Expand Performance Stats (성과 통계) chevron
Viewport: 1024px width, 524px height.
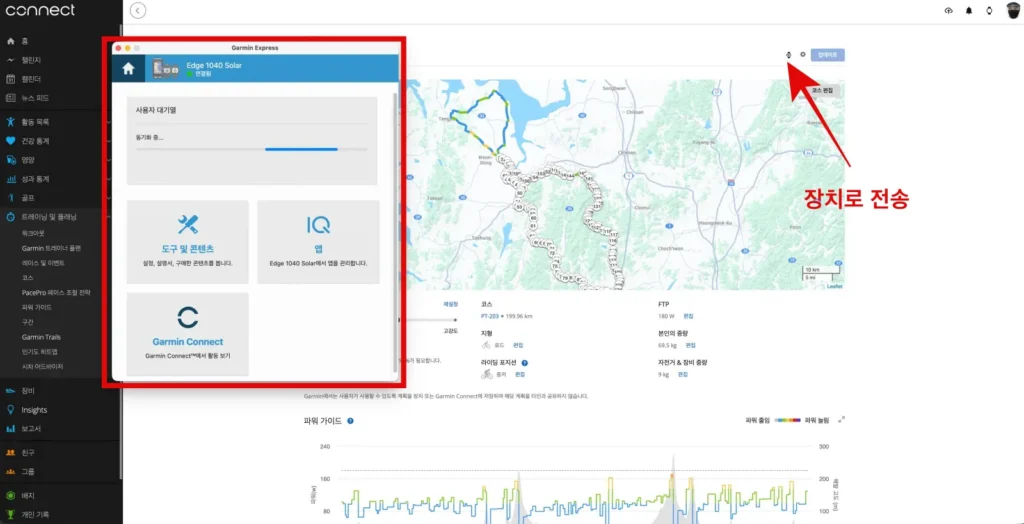tap(108, 179)
